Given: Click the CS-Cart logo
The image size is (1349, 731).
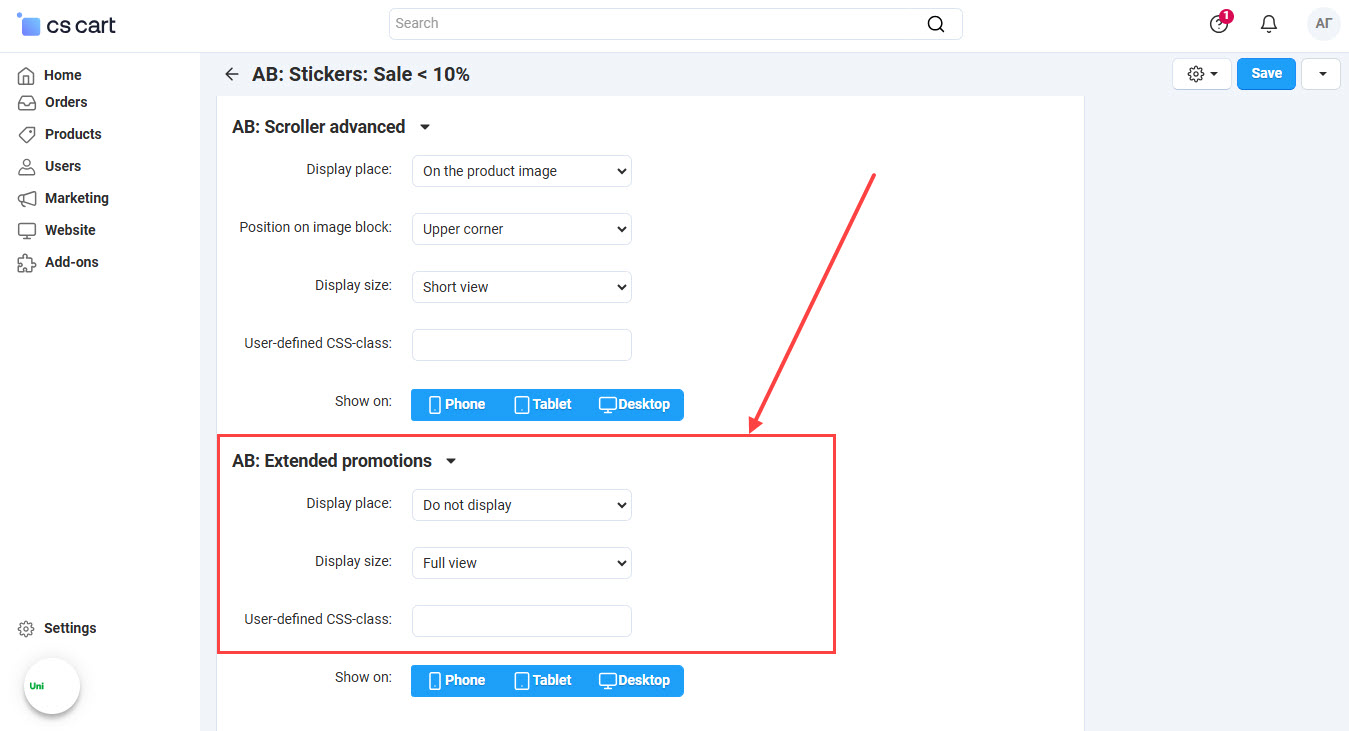Looking at the screenshot, I should 67,25.
